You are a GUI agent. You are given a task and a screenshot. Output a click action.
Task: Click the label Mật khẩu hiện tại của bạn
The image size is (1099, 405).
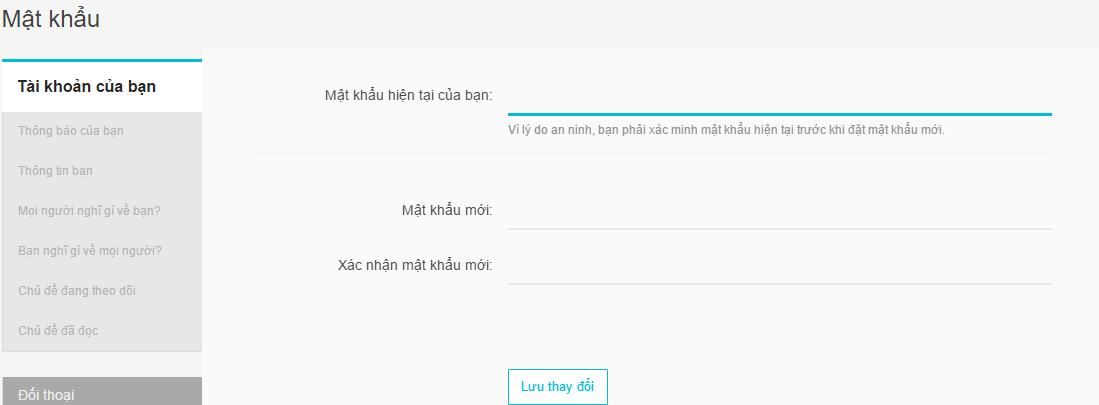(x=409, y=95)
